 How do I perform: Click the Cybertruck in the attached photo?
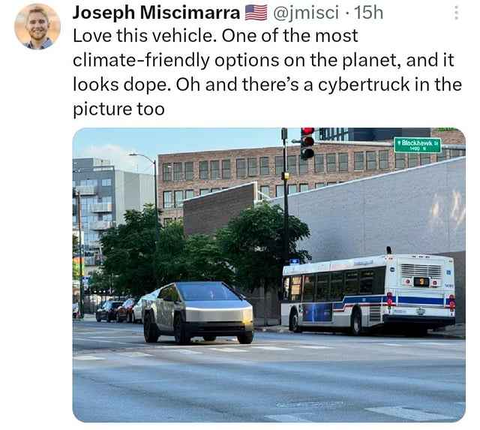click(198, 312)
